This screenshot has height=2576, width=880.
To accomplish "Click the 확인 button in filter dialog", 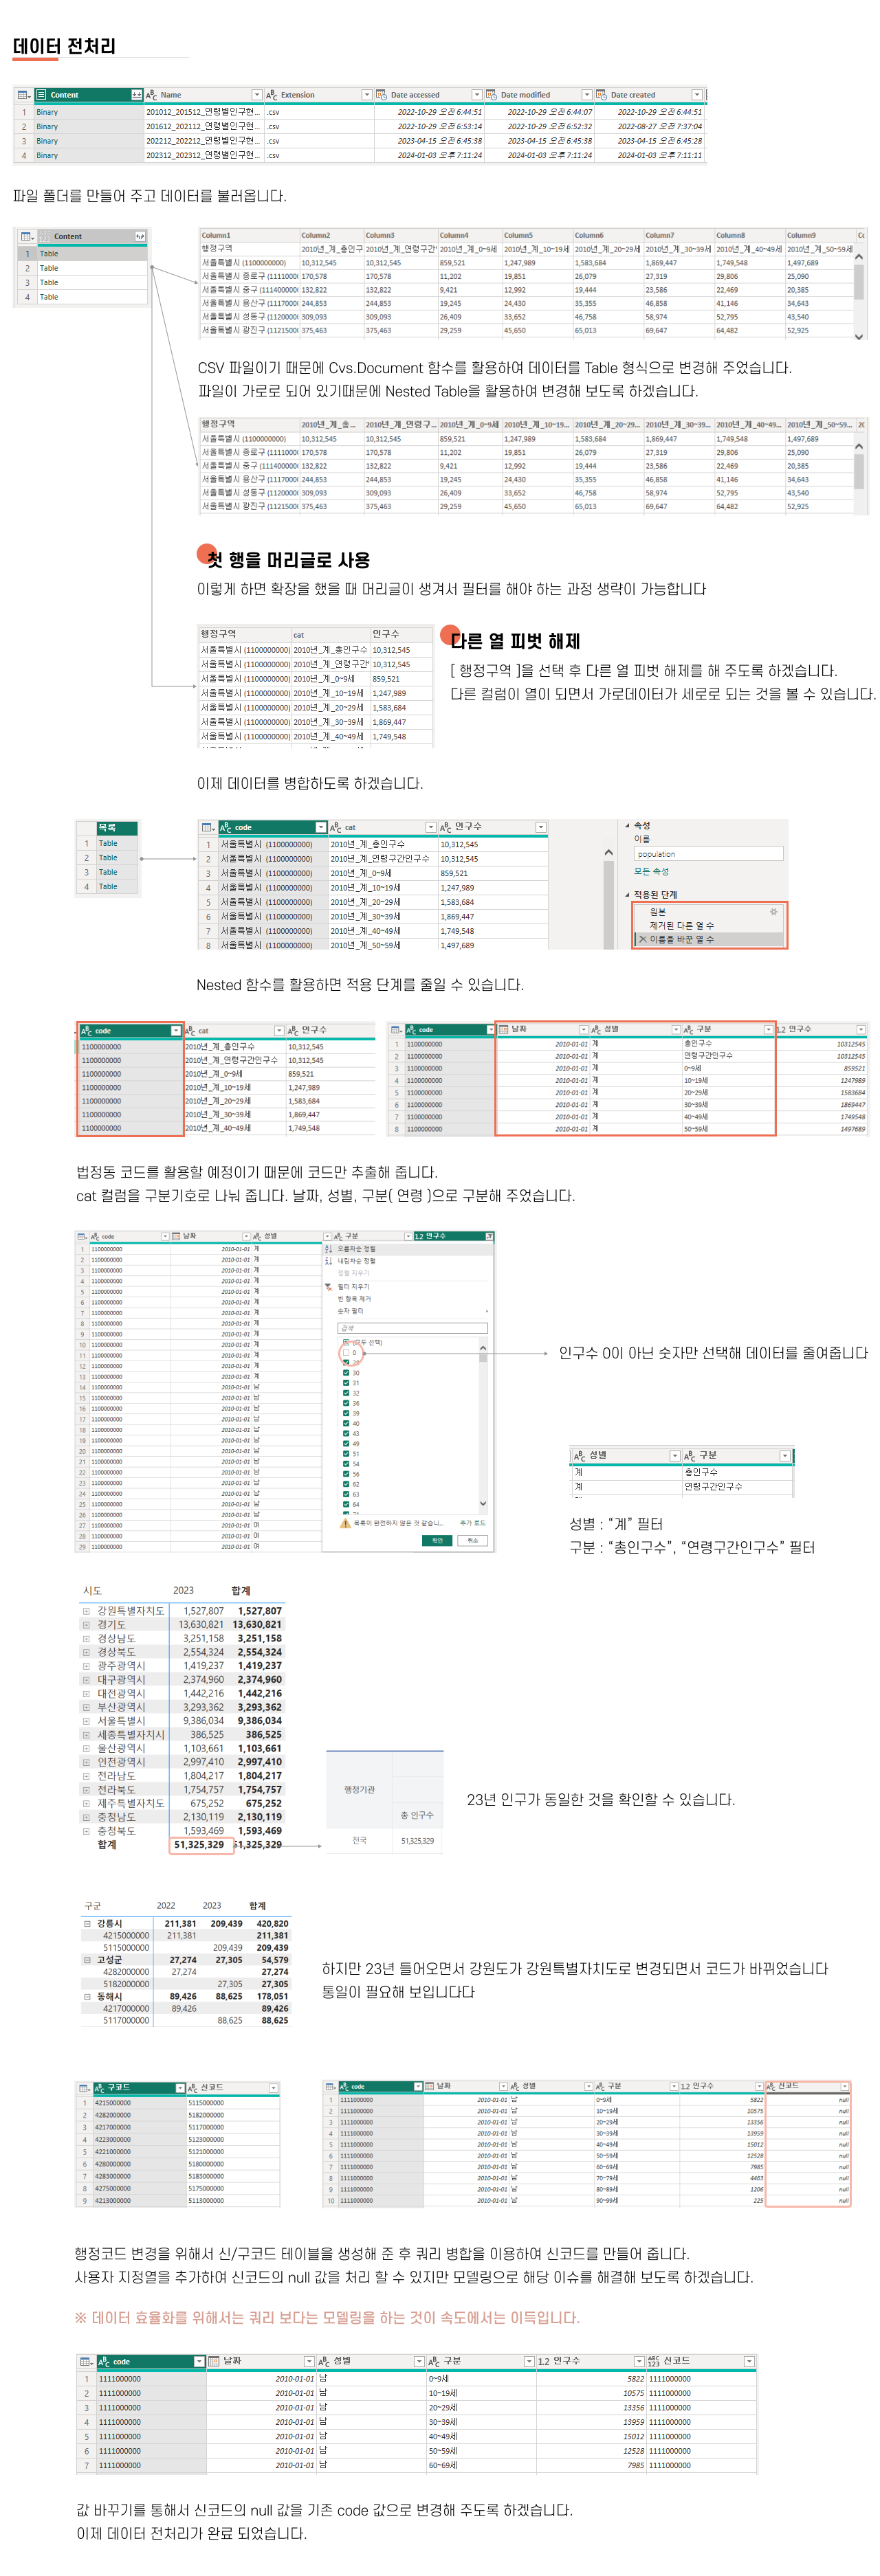I will pyautogui.click(x=437, y=1540).
